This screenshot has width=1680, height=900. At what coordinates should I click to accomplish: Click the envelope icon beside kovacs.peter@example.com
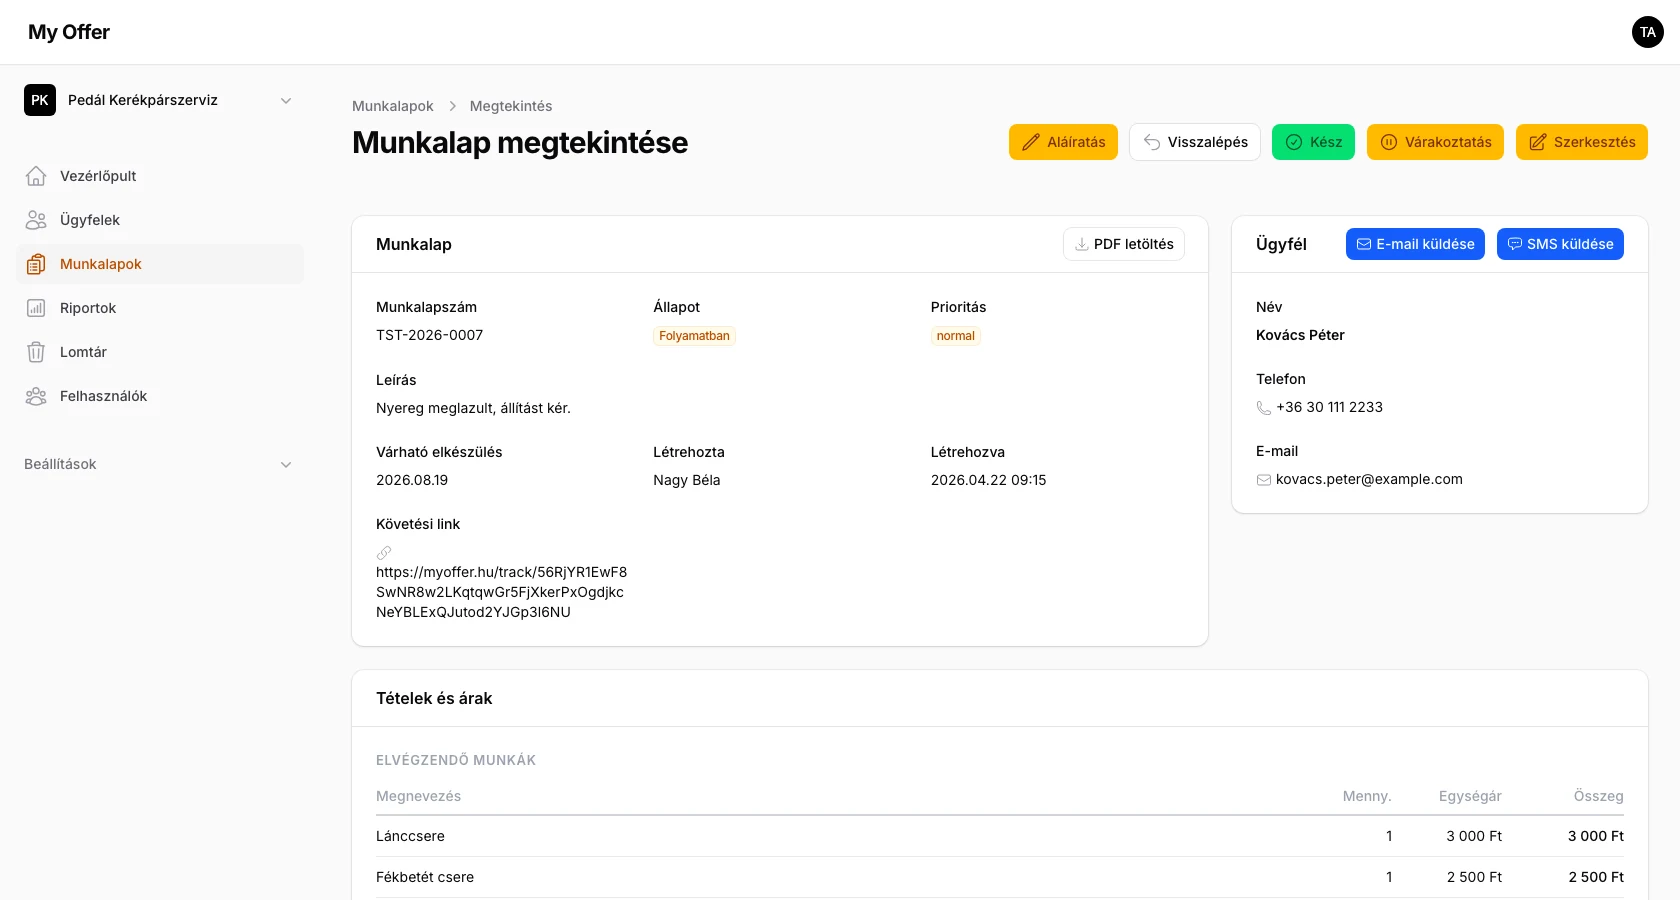tap(1264, 480)
